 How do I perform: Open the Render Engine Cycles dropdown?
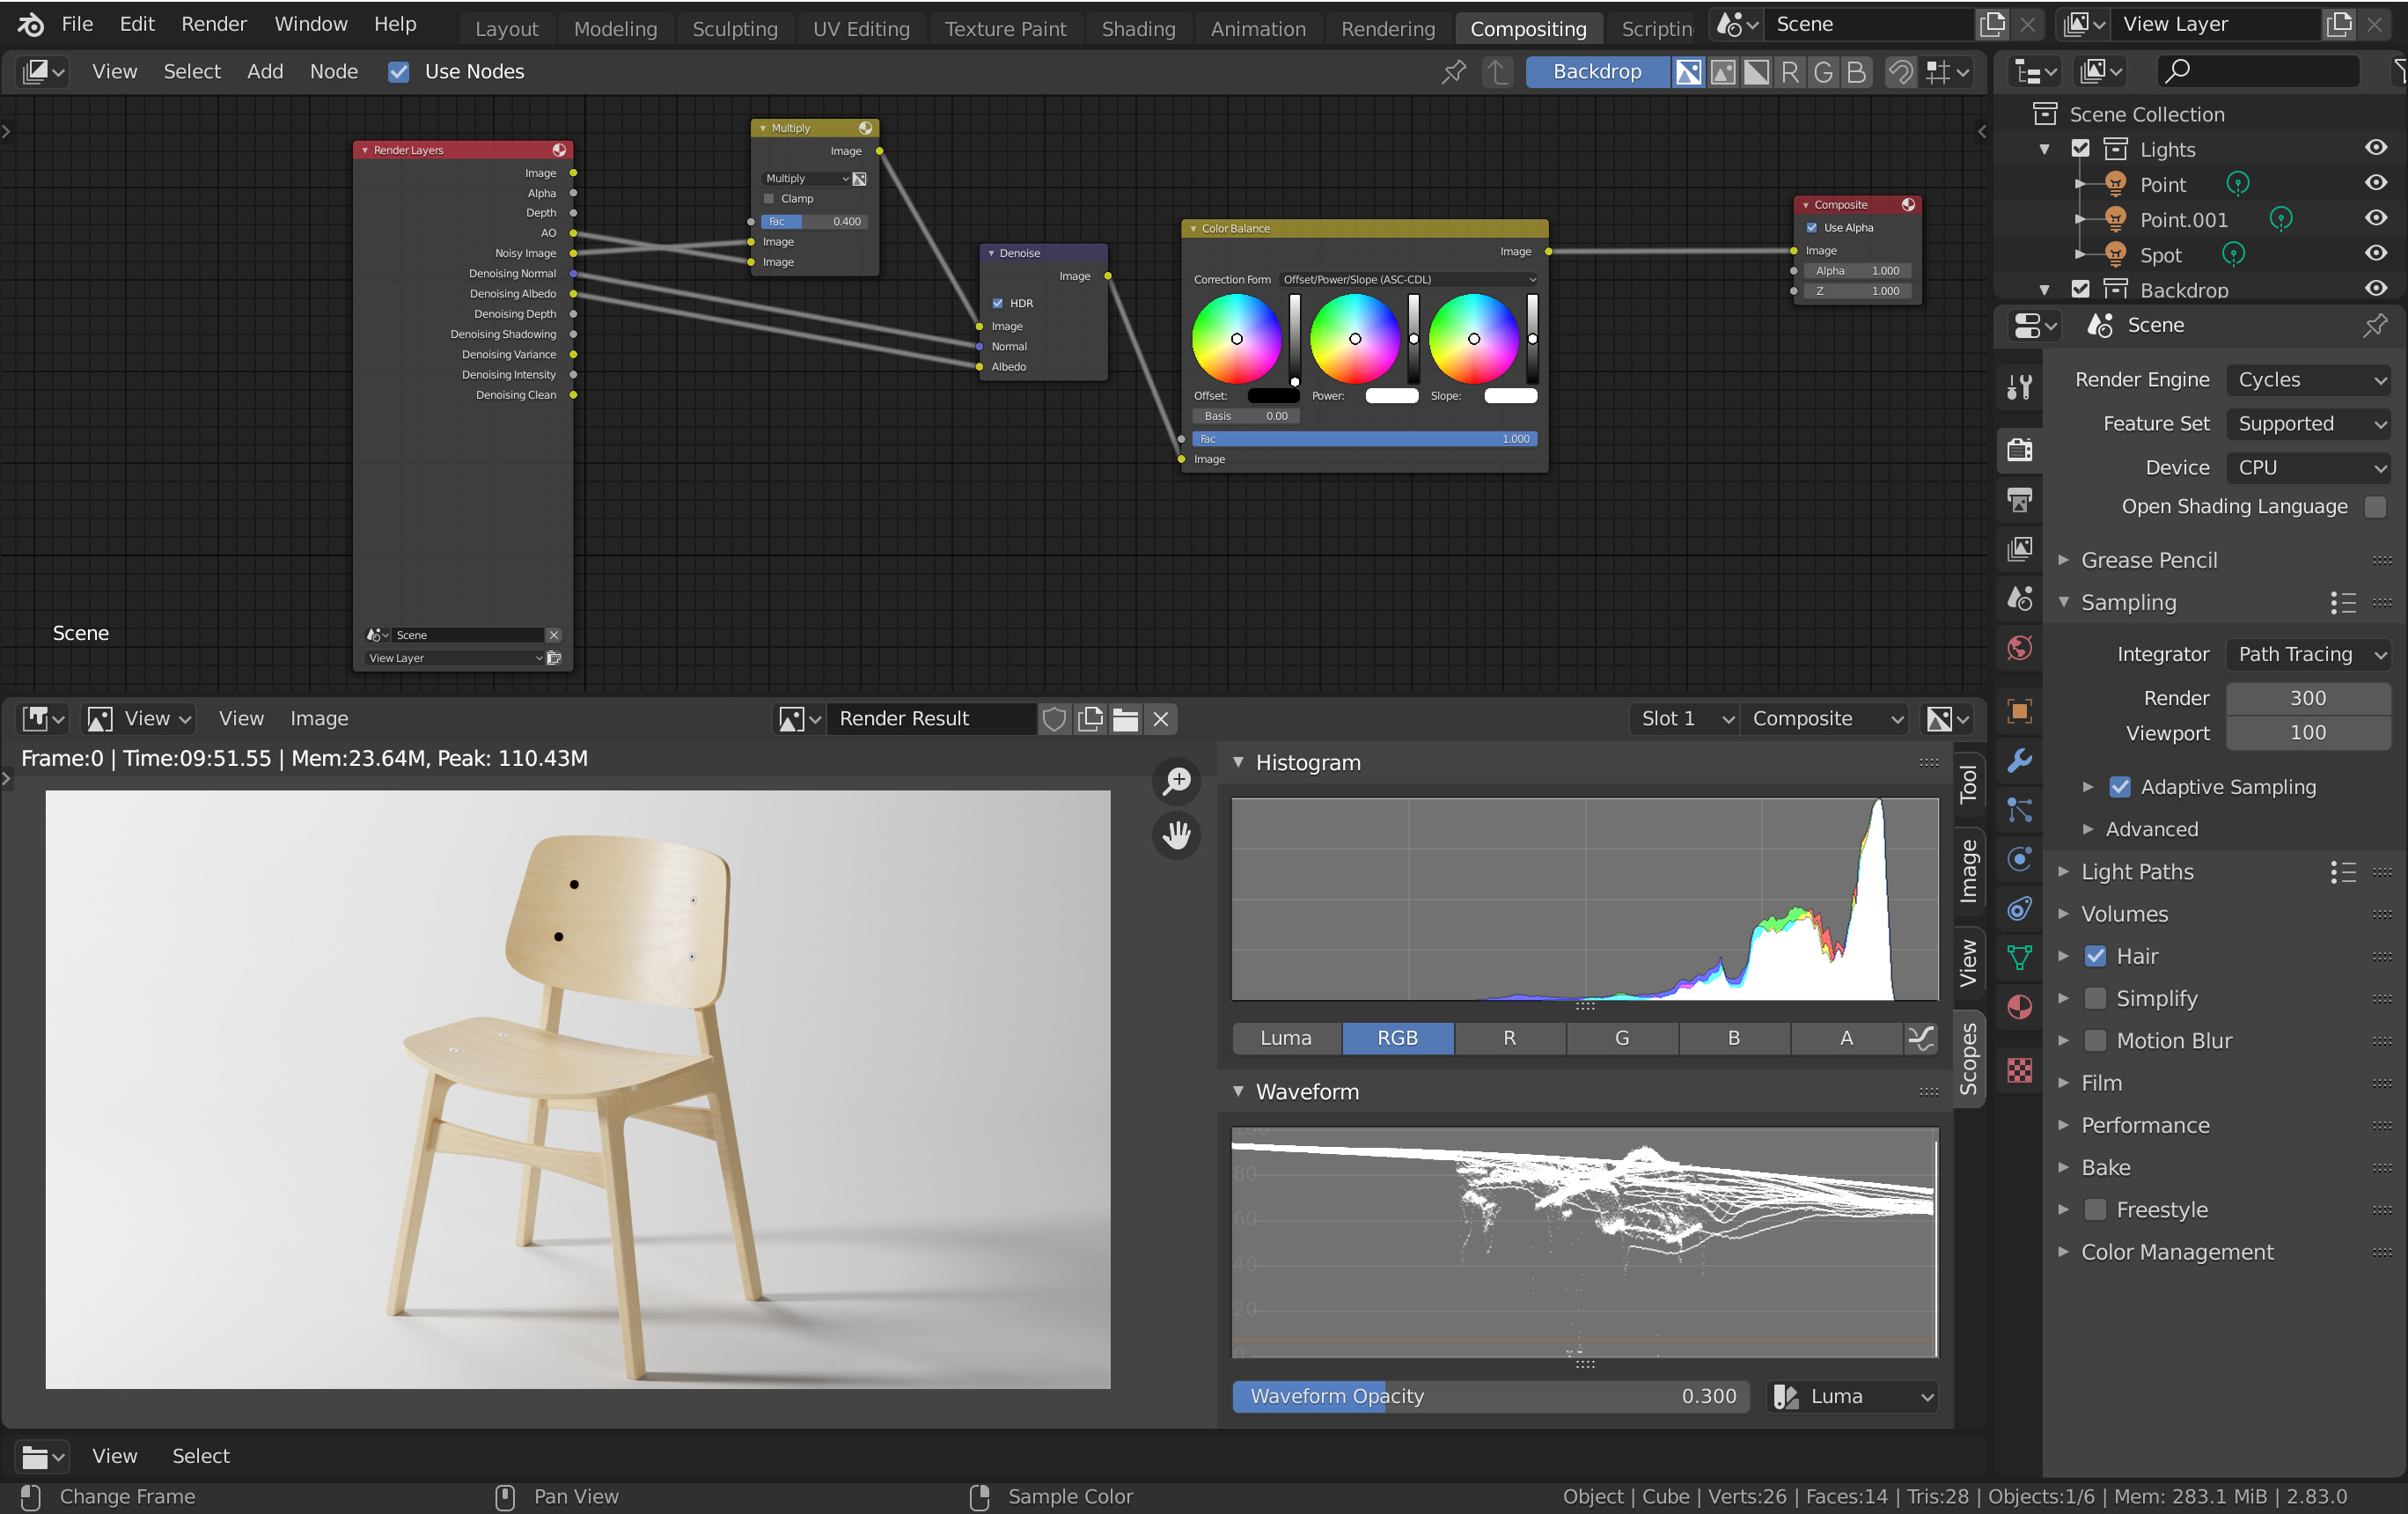2308,380
